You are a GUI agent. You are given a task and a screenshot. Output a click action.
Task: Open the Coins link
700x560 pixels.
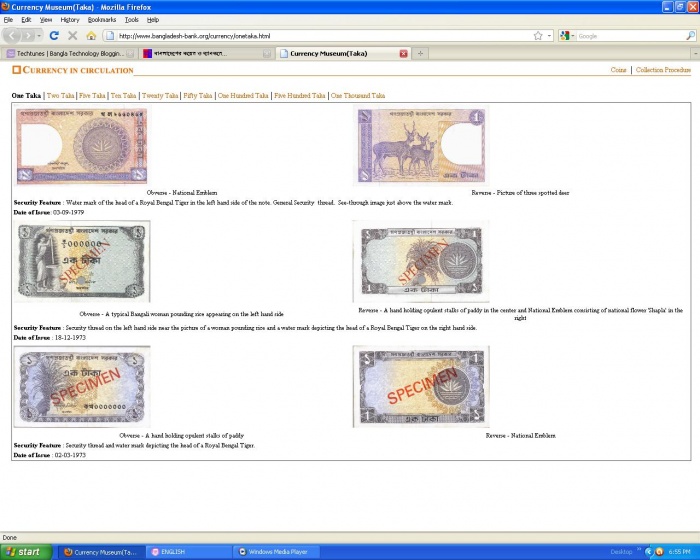click(618, 70)
